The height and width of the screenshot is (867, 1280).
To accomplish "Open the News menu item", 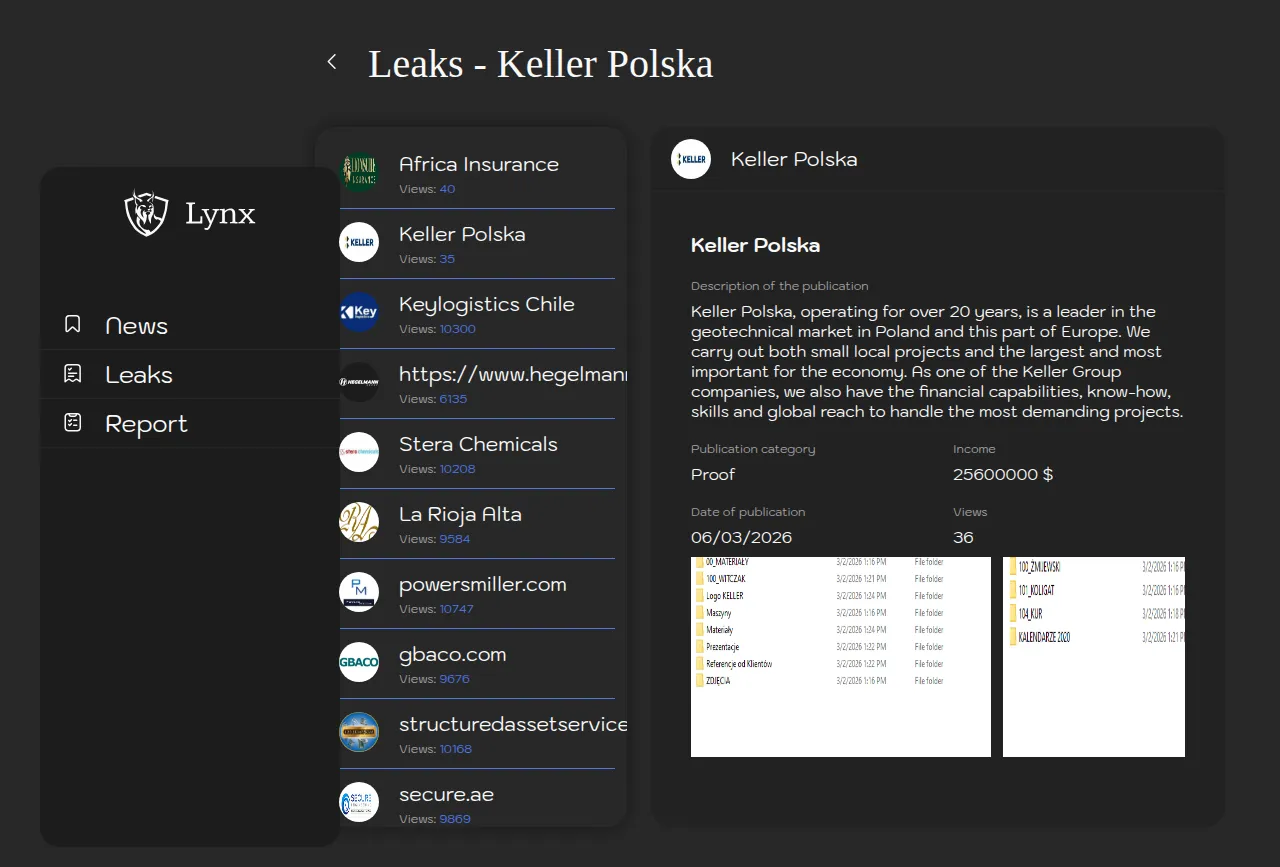I will pos(136,326).
